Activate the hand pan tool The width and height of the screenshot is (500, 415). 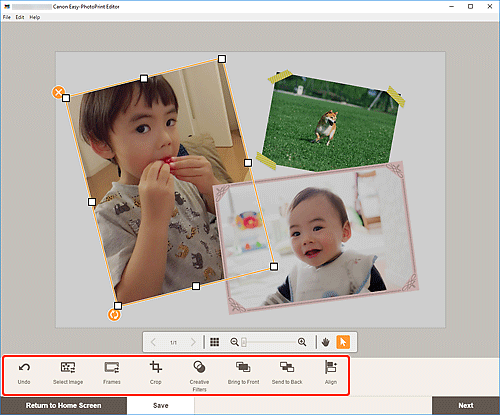point(326,342)
